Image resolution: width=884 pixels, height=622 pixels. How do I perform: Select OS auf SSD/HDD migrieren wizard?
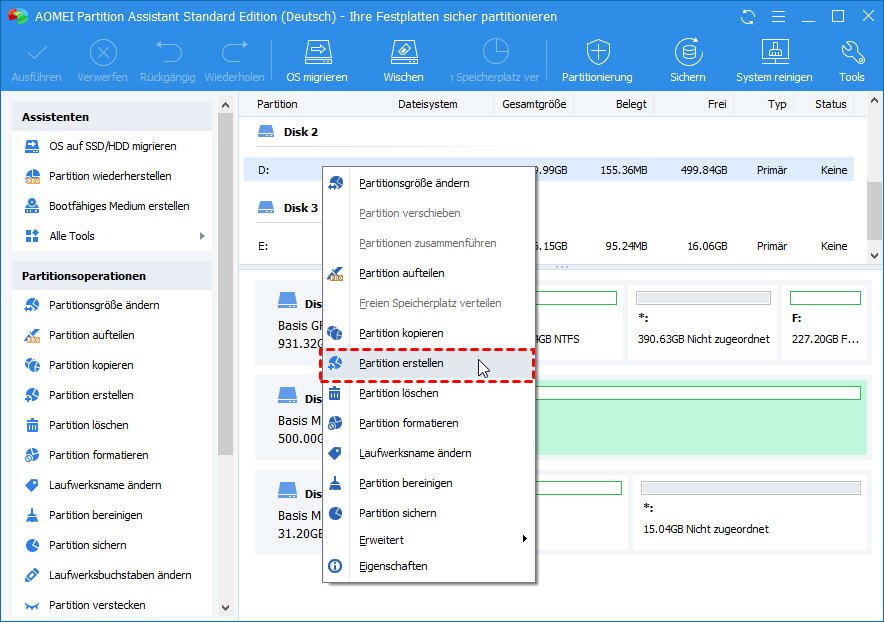[x=112, y=146]
